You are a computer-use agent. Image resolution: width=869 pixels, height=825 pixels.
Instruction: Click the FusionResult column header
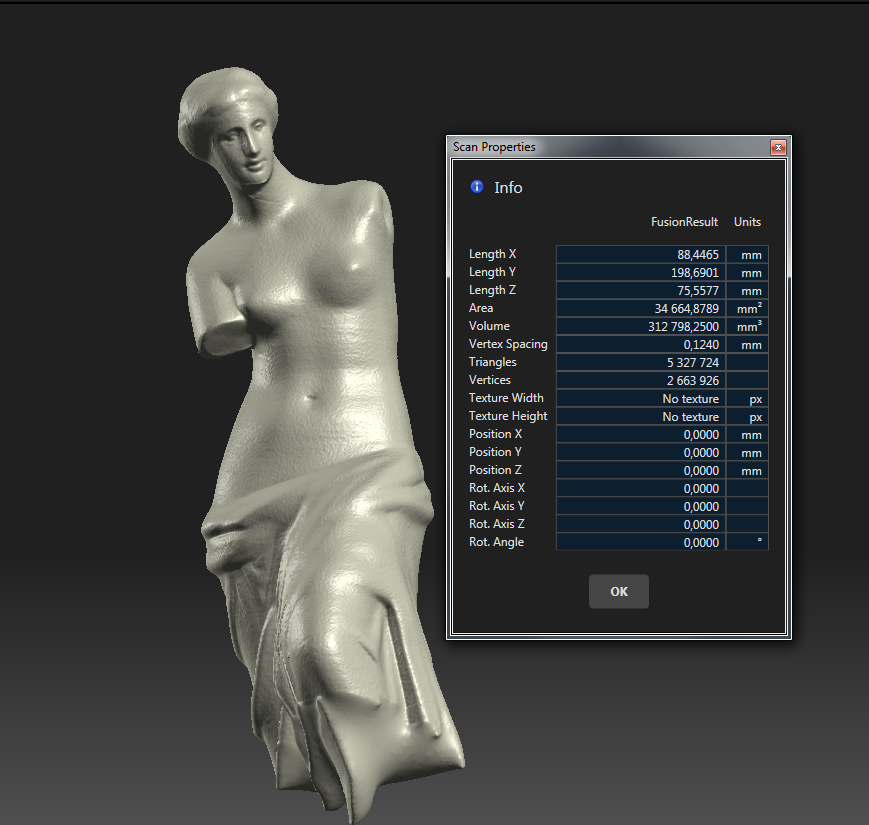[x=684, y=222]
